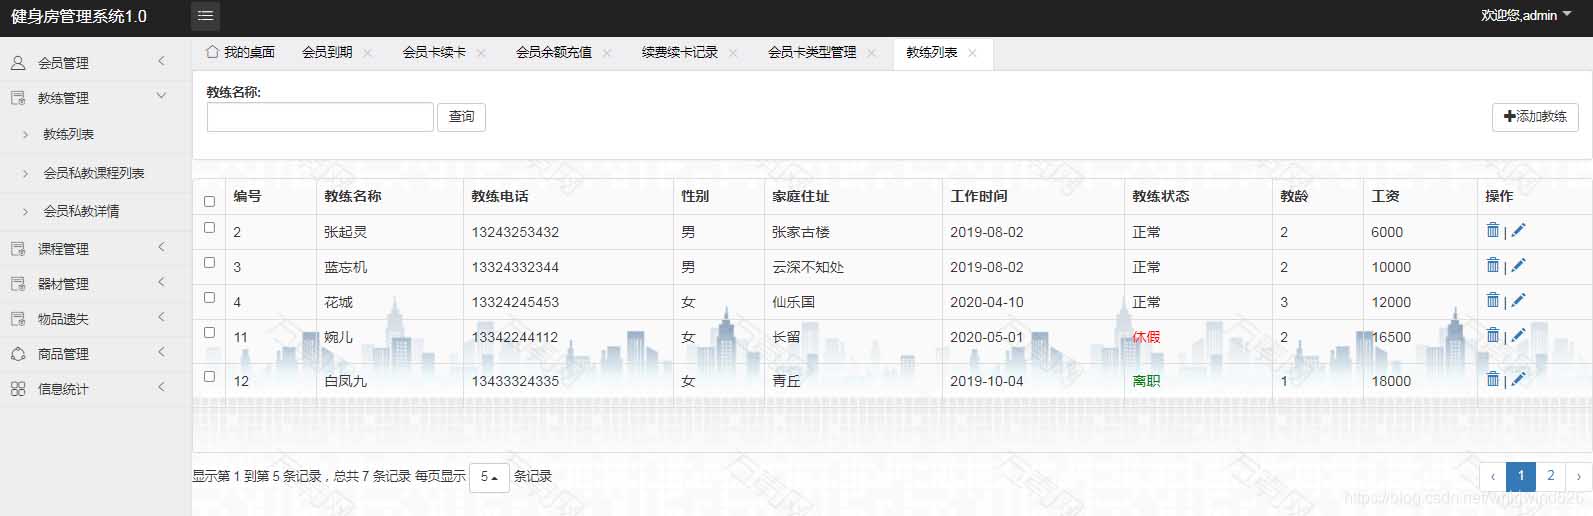Viewport: 1593px width, 516px height.
Task: Click address cell 云深不知处
Action: 808,267
